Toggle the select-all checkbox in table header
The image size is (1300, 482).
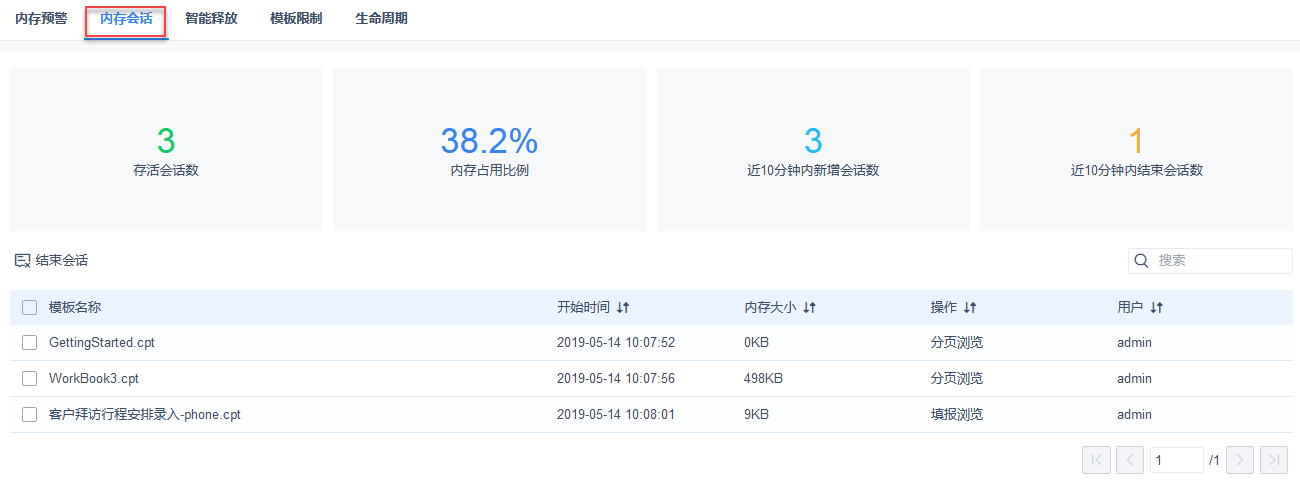click(x=30, y=308)
